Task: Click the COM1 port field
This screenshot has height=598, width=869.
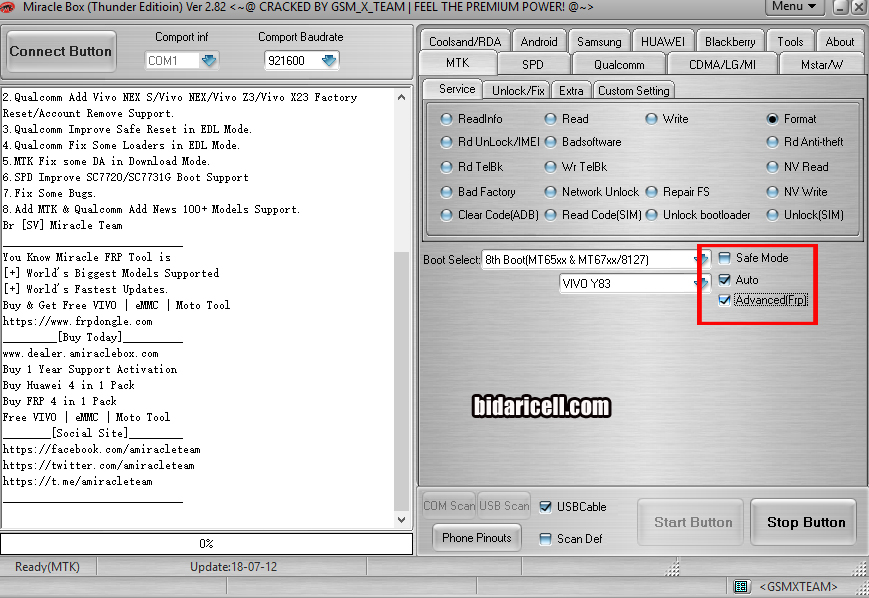Action: (172, 60)
